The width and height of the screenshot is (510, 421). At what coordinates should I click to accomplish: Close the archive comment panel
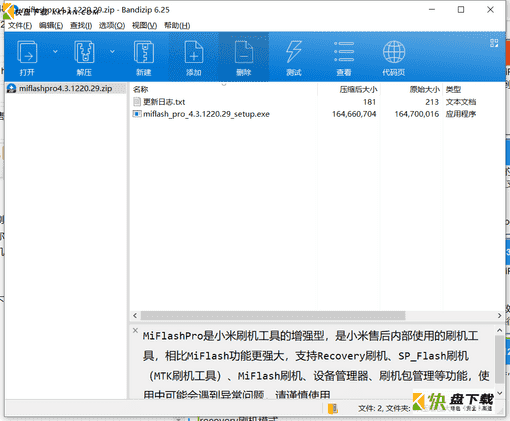pyautogui.click(x=135, y=330)
